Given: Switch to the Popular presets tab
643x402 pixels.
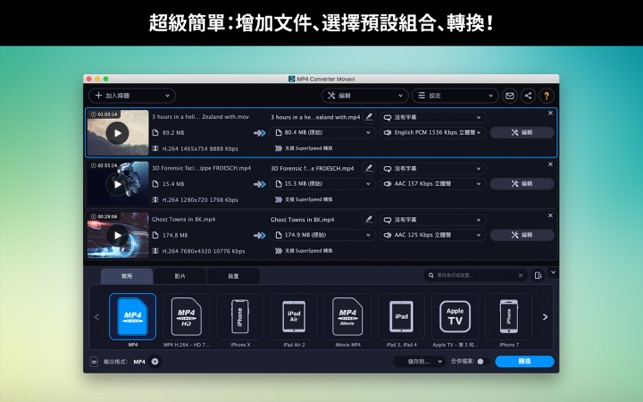Looking at the screenshot, I should point(127,276).
